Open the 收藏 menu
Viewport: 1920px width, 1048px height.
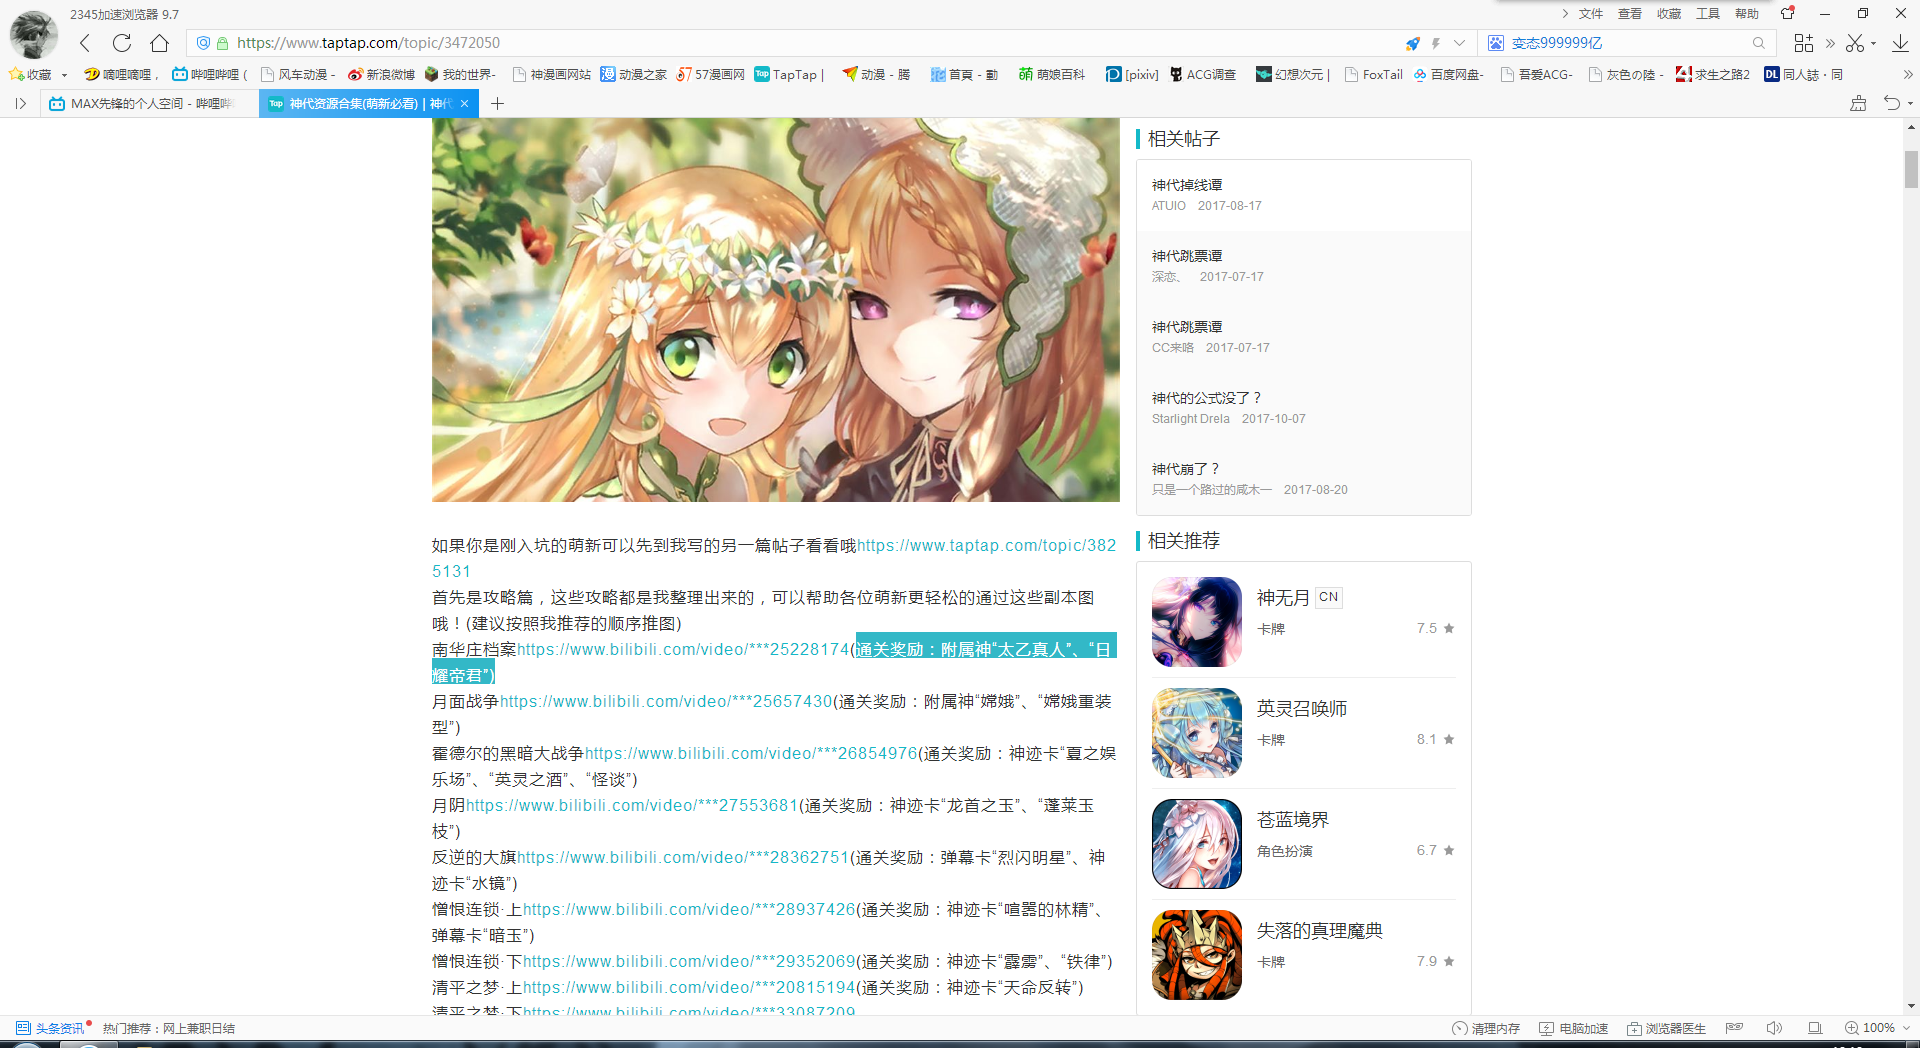[1669, 13]
